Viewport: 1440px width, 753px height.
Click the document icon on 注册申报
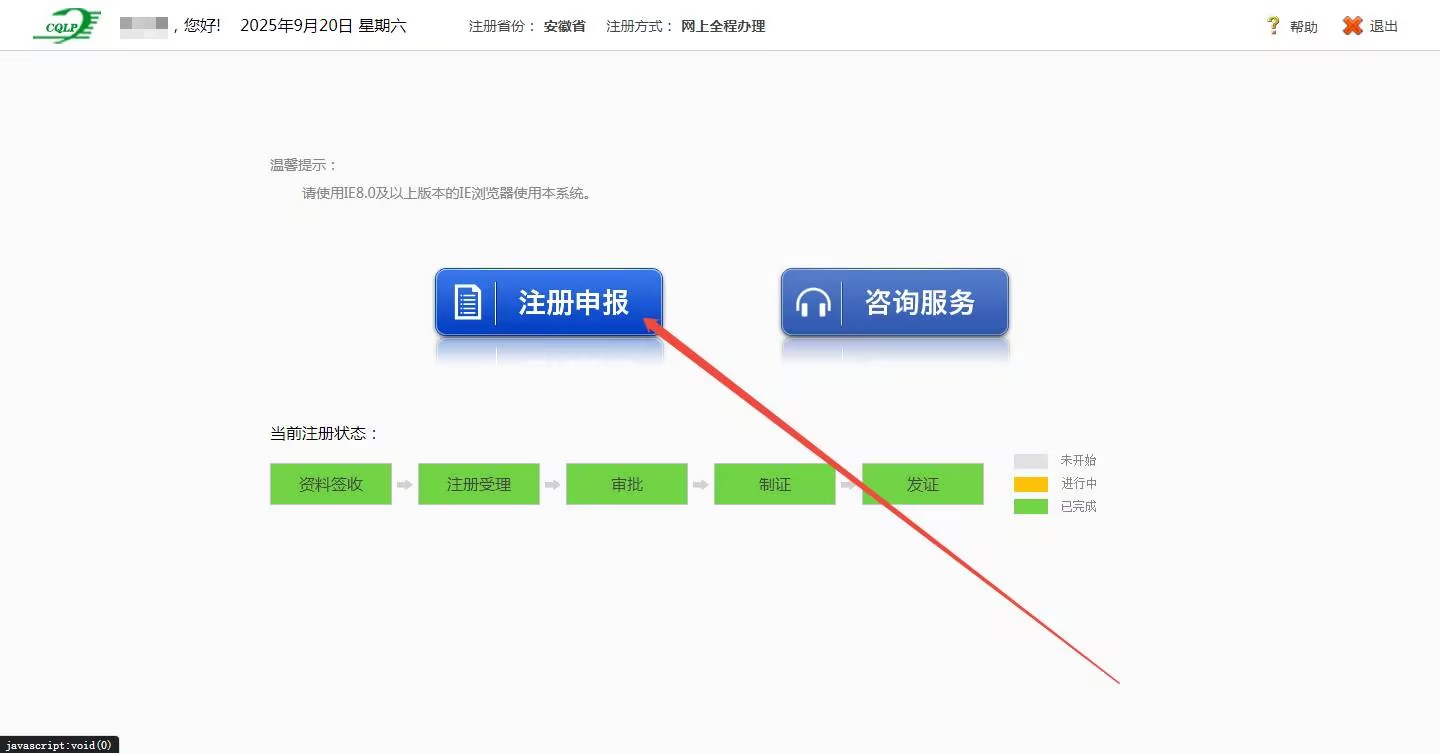pos(468,302)
